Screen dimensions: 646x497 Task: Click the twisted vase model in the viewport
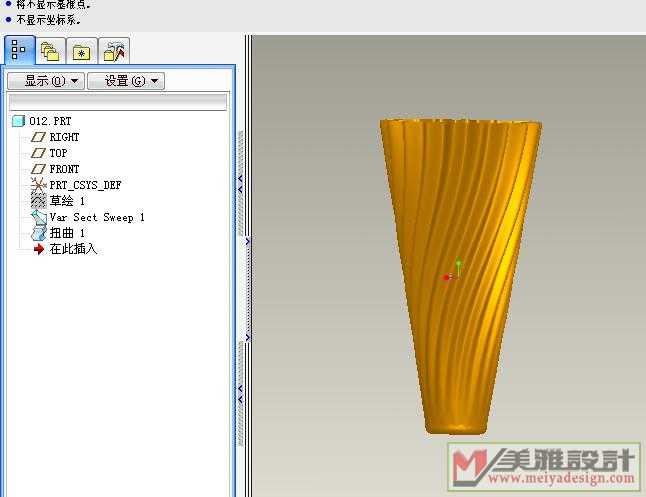pos(461,276)
